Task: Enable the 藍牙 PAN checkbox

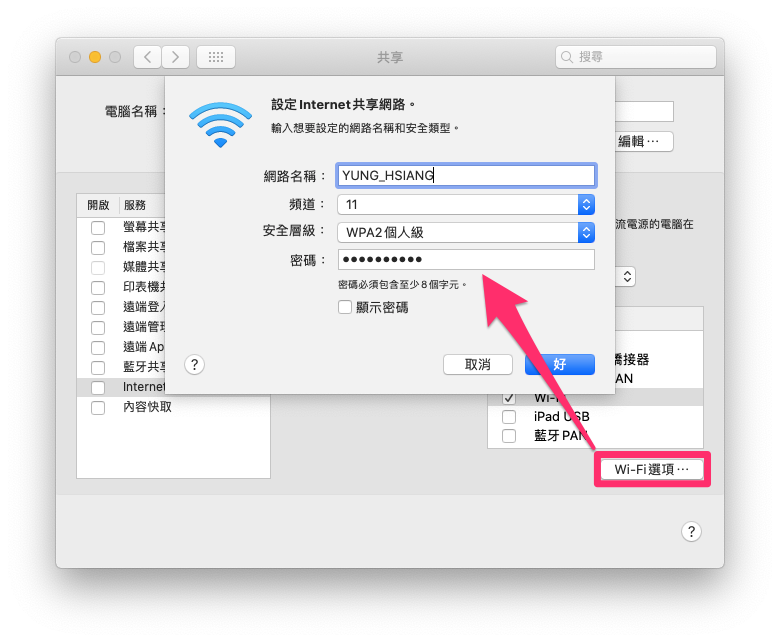Action: pos(509,436)
